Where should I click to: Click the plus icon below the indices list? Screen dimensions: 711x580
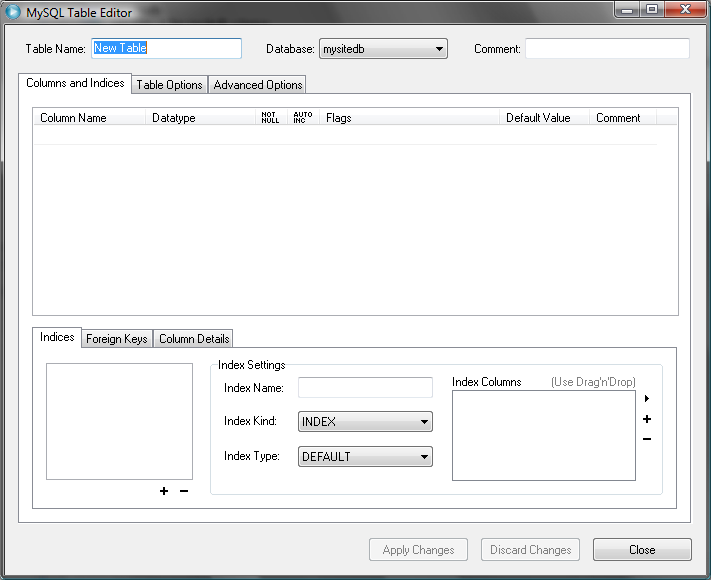click(164, 491)
